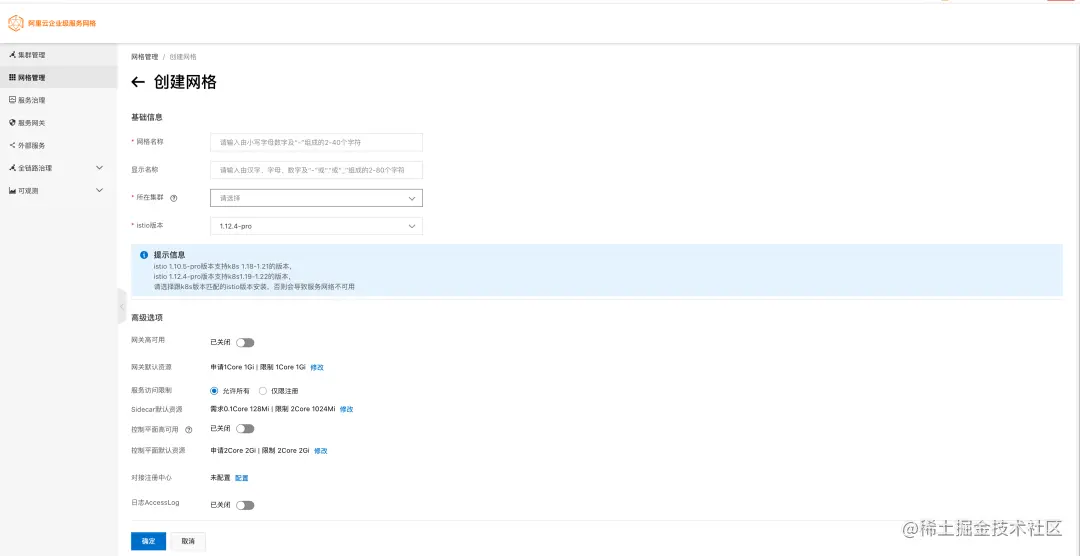Viewport: 1080px width, 556px height.
Task: Expand the 可观测 chevron
Action: [x=99, y=190]
